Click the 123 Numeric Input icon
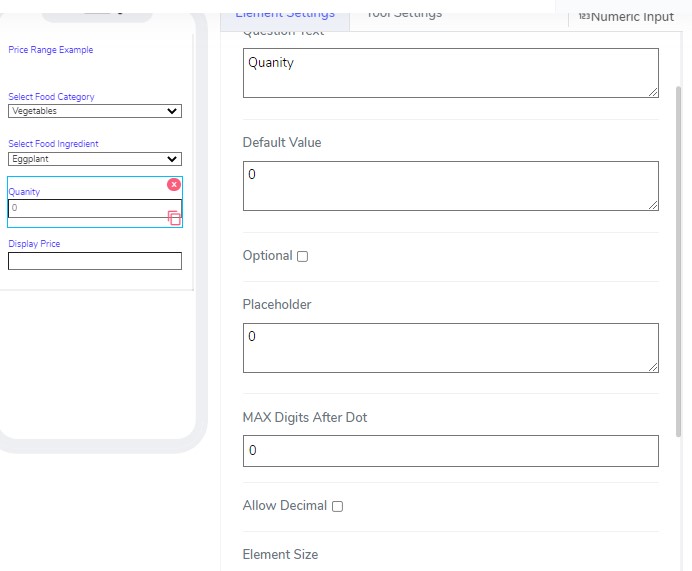Screen dimensions: 692x571 (584, 17)
